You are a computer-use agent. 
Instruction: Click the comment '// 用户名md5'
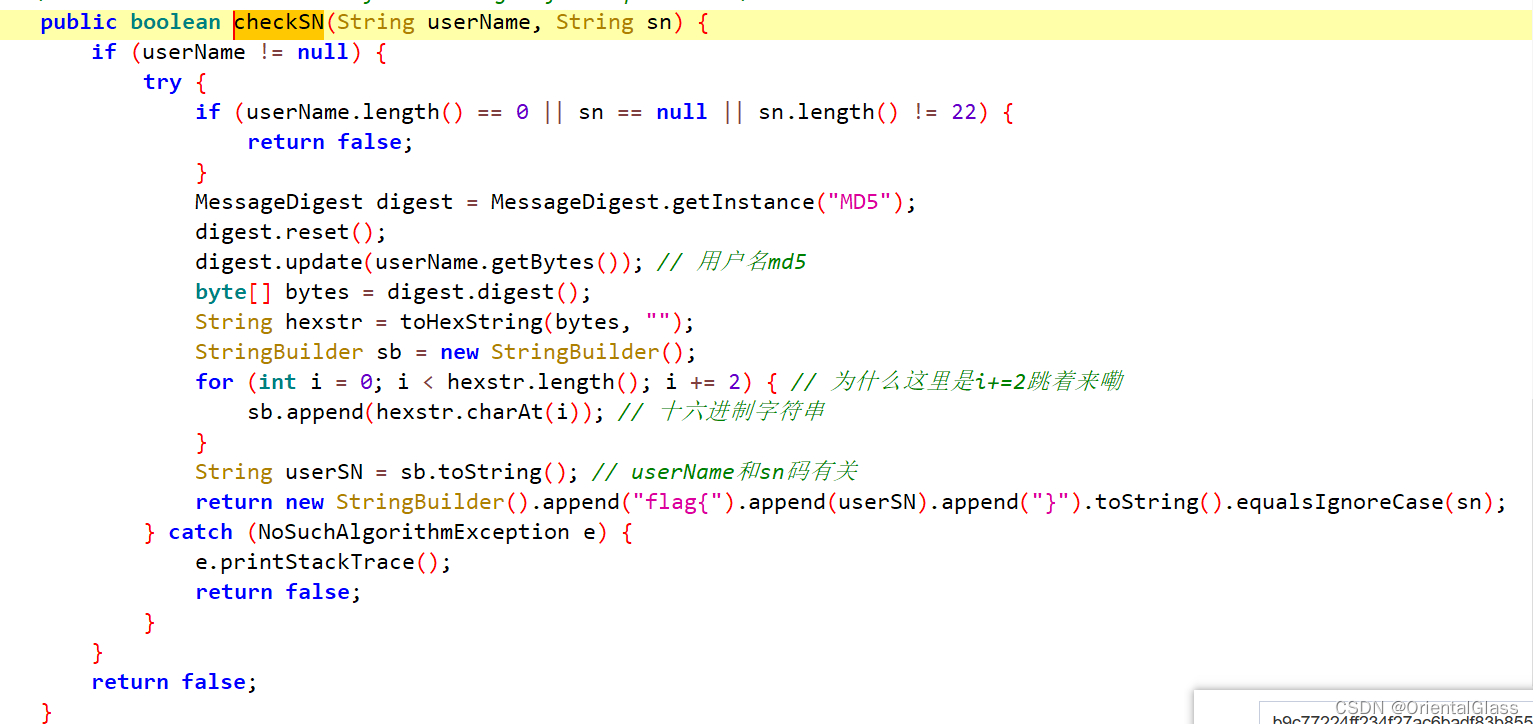[732, 263]
